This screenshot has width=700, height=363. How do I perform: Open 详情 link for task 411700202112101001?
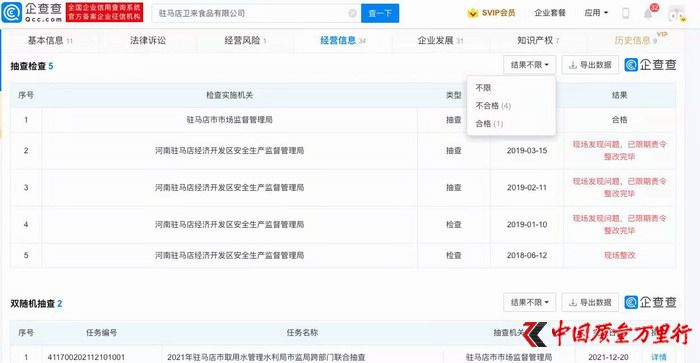coord(659,357)
